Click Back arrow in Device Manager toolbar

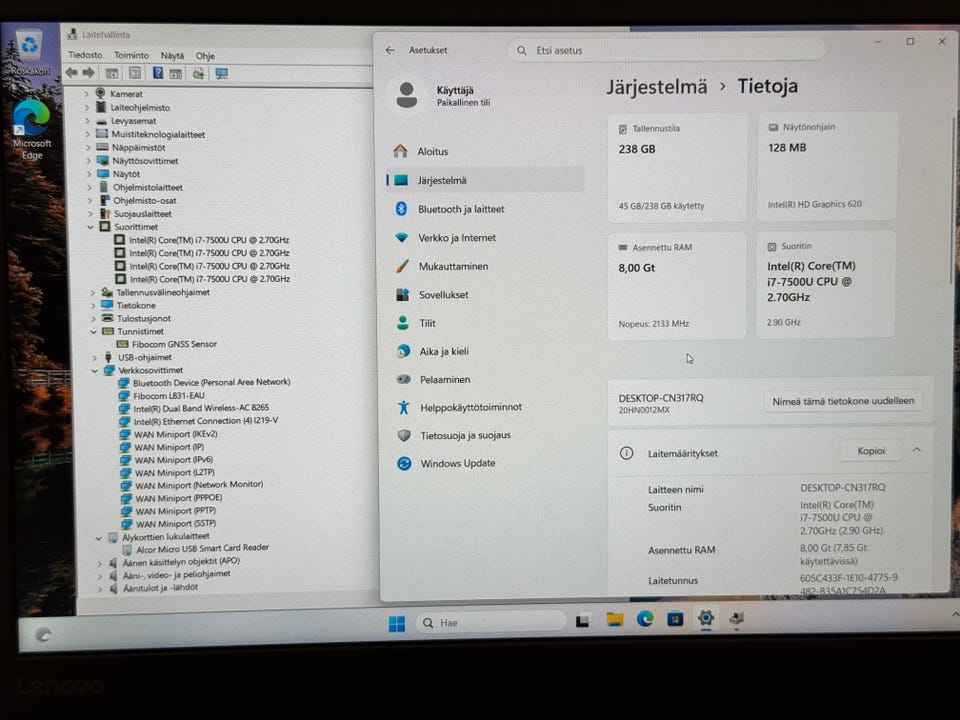pyautogui.click(x=72, y=73)
